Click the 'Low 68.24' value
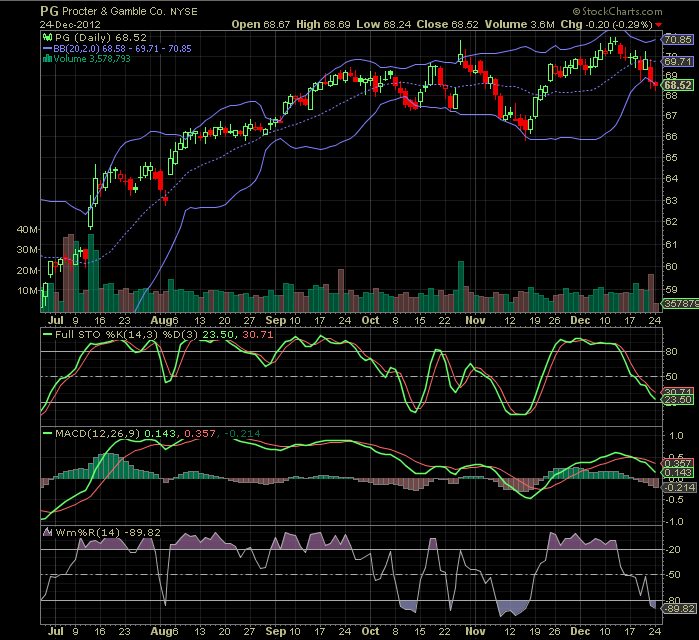Image resolution: width=699 pixels, height=640 pixels. [x=384, y=25]
